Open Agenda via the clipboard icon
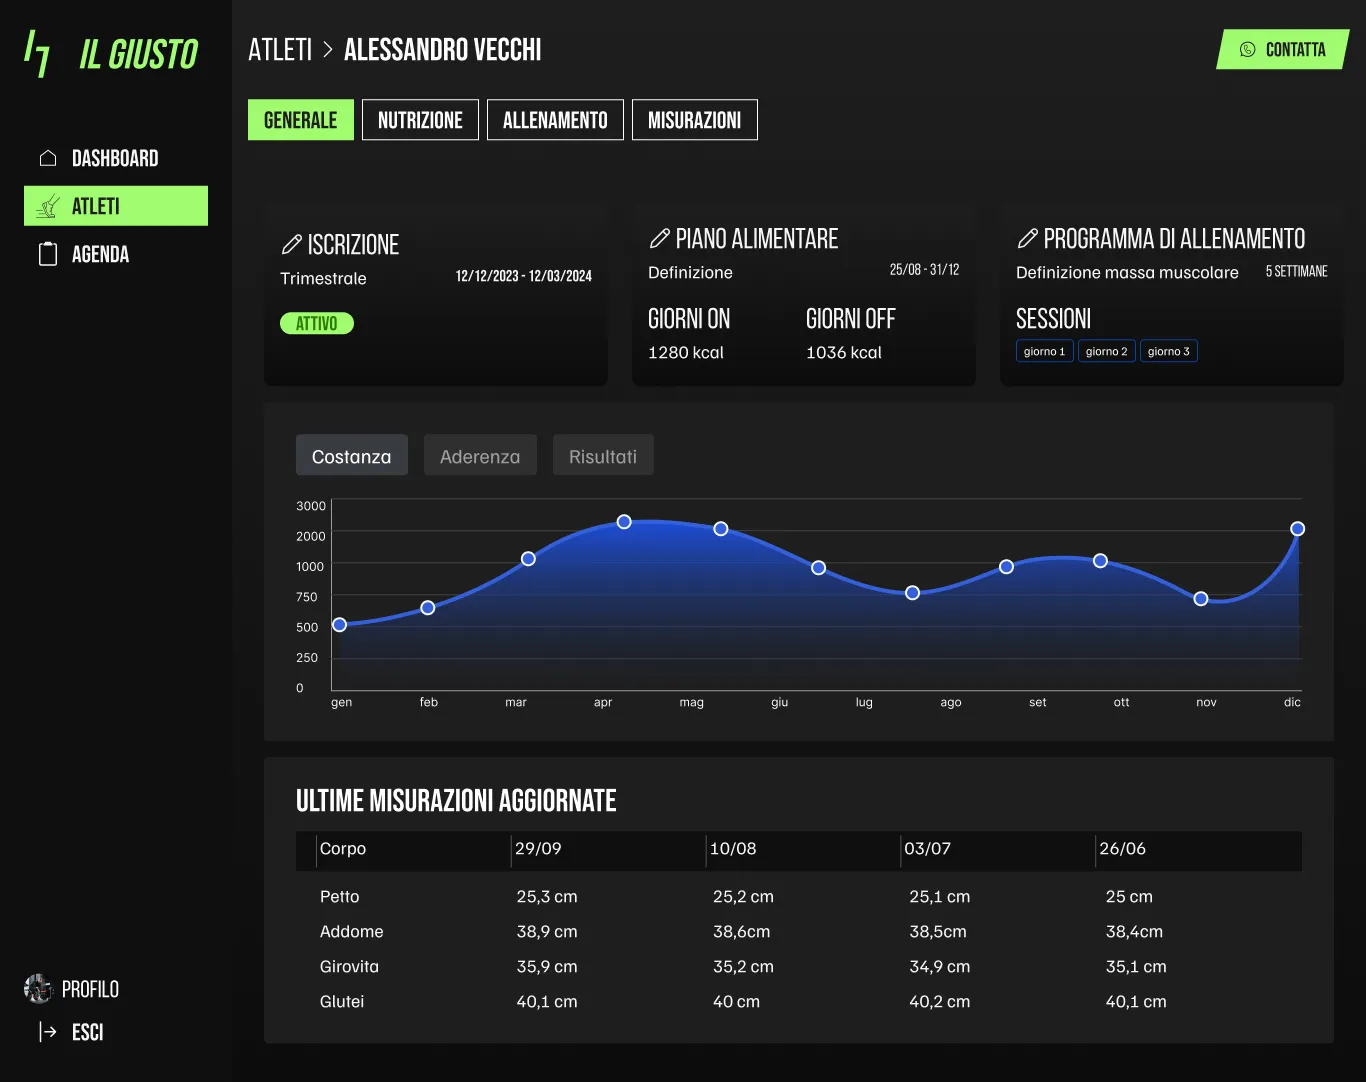The height and width of the screenshot is (1082, 1366). click(x=46, y=253)
